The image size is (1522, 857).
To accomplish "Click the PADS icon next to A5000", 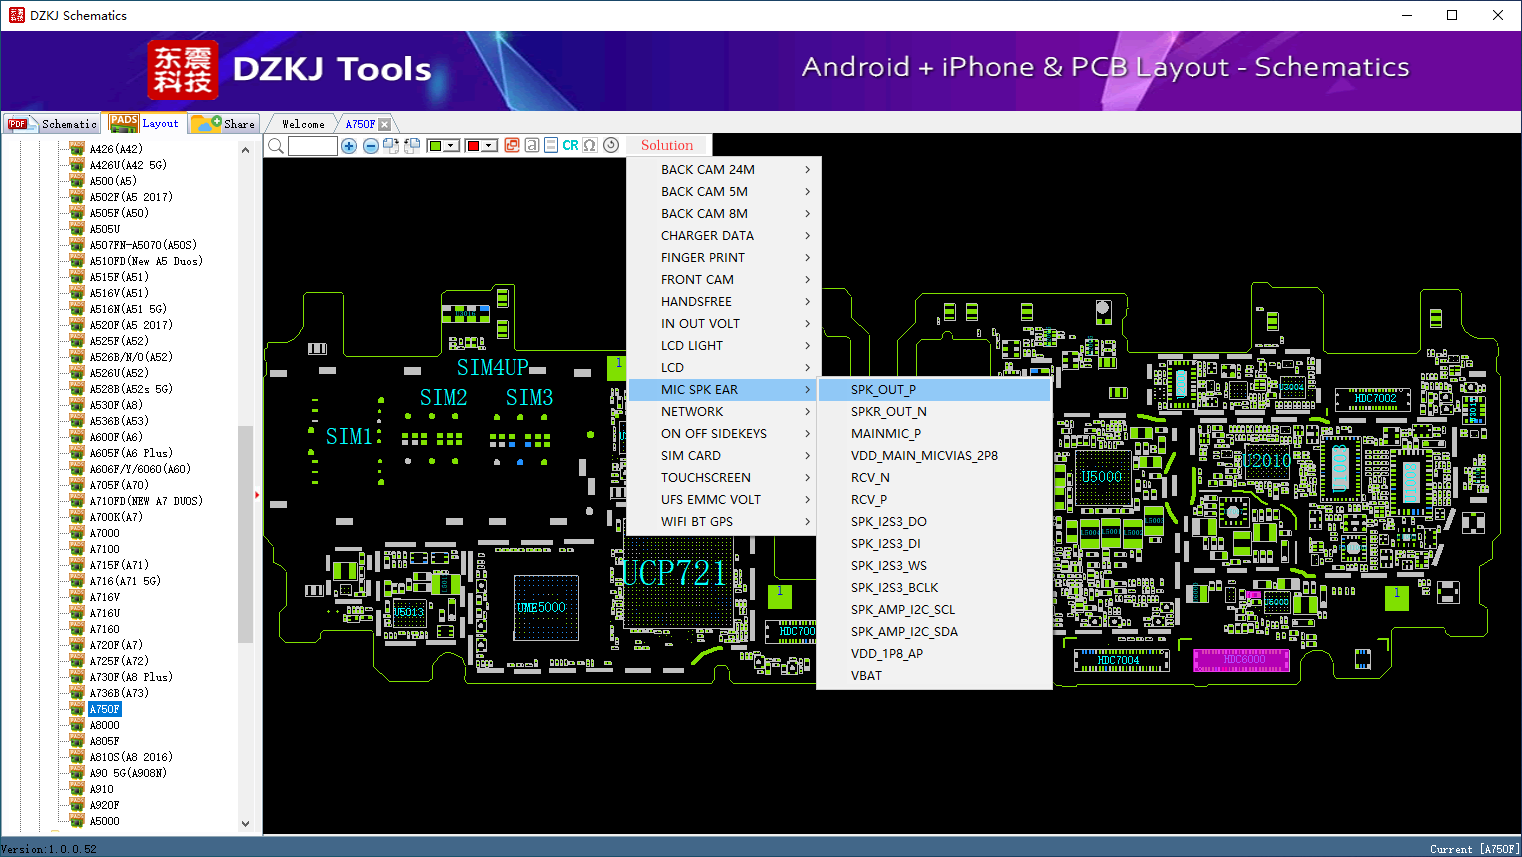I will (x=77, y=821).
